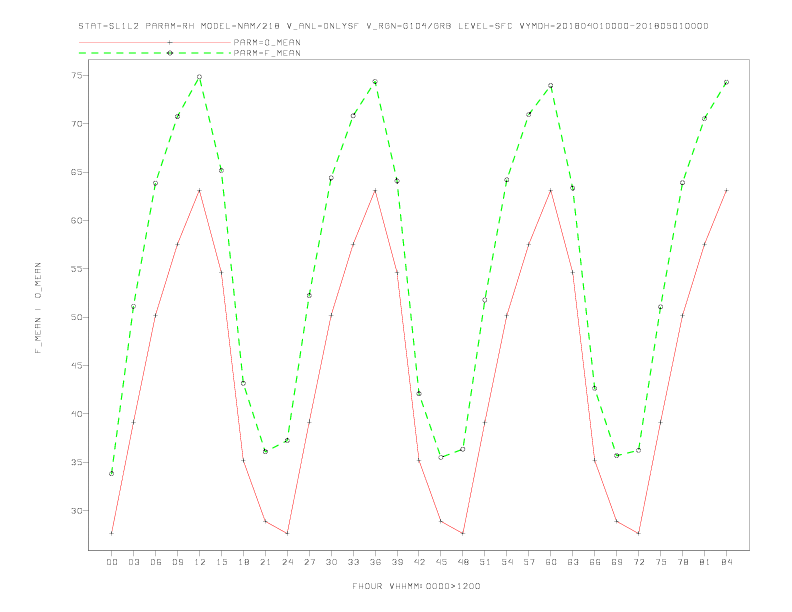Click x-axis tick label 72
792x612 pixels.
638,562
